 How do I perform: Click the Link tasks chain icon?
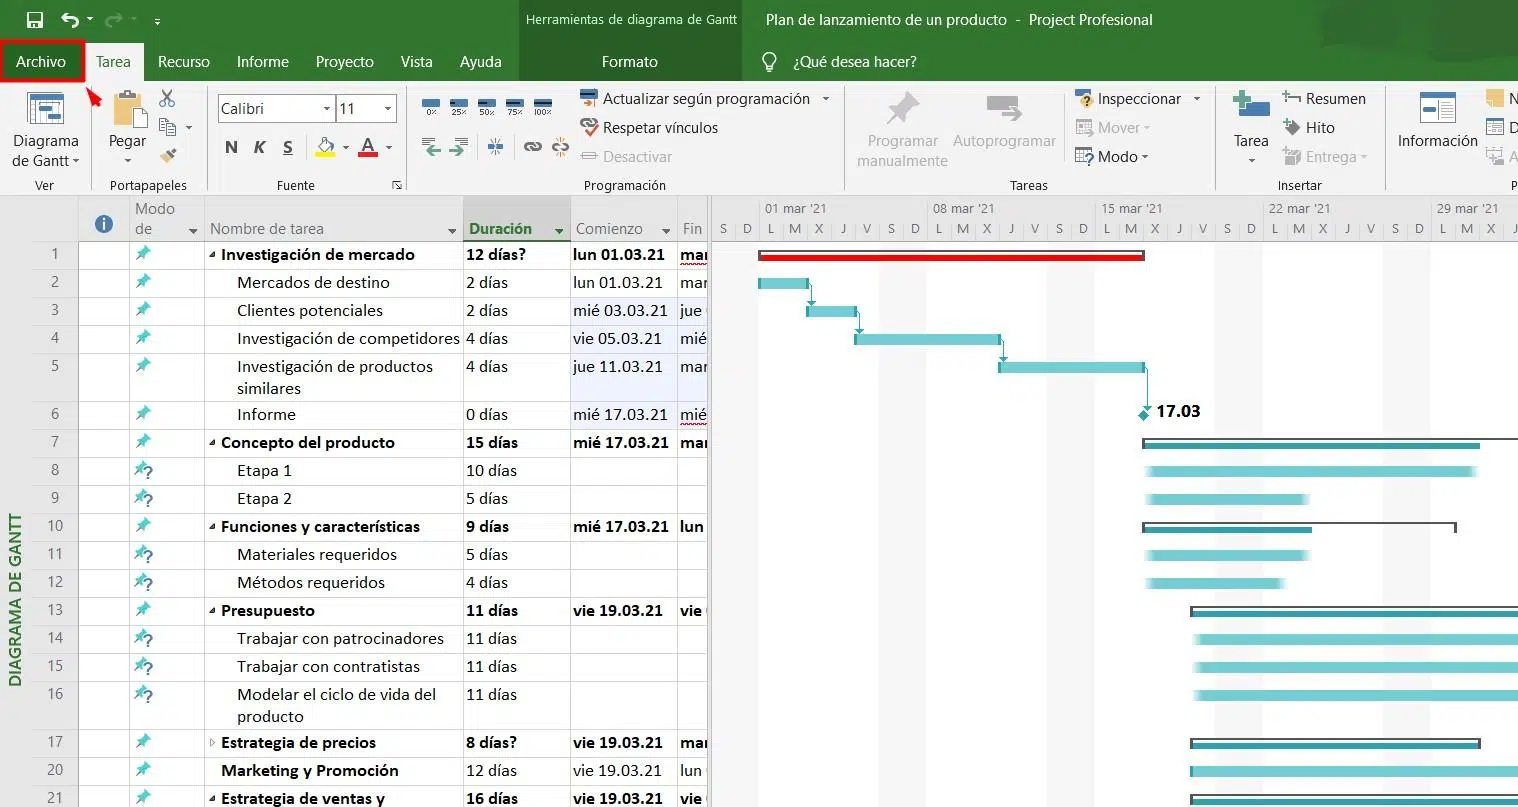[x=533, y=147]
